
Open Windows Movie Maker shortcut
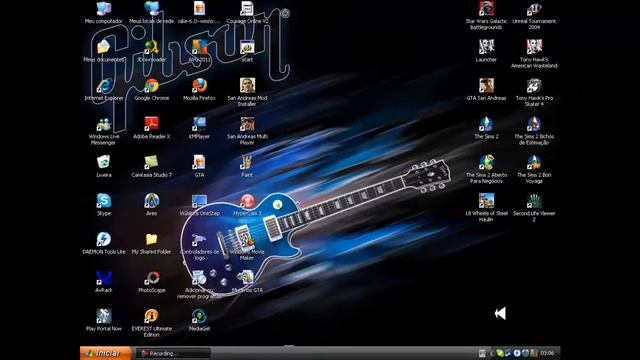[x=247, y=239]
